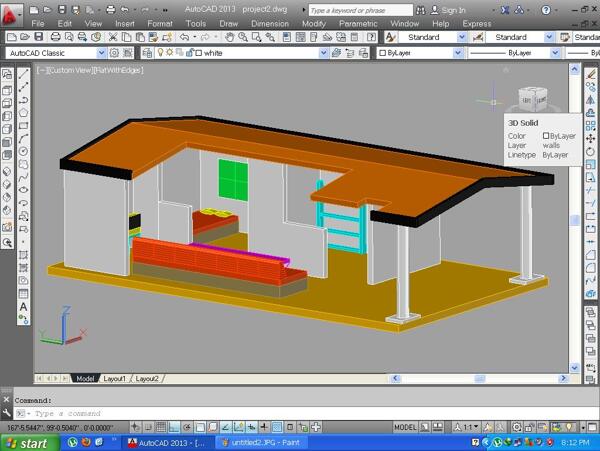600x451 pixels.
Task: Switch to the Layout1 tab
Action: click(x=114, y=378)
